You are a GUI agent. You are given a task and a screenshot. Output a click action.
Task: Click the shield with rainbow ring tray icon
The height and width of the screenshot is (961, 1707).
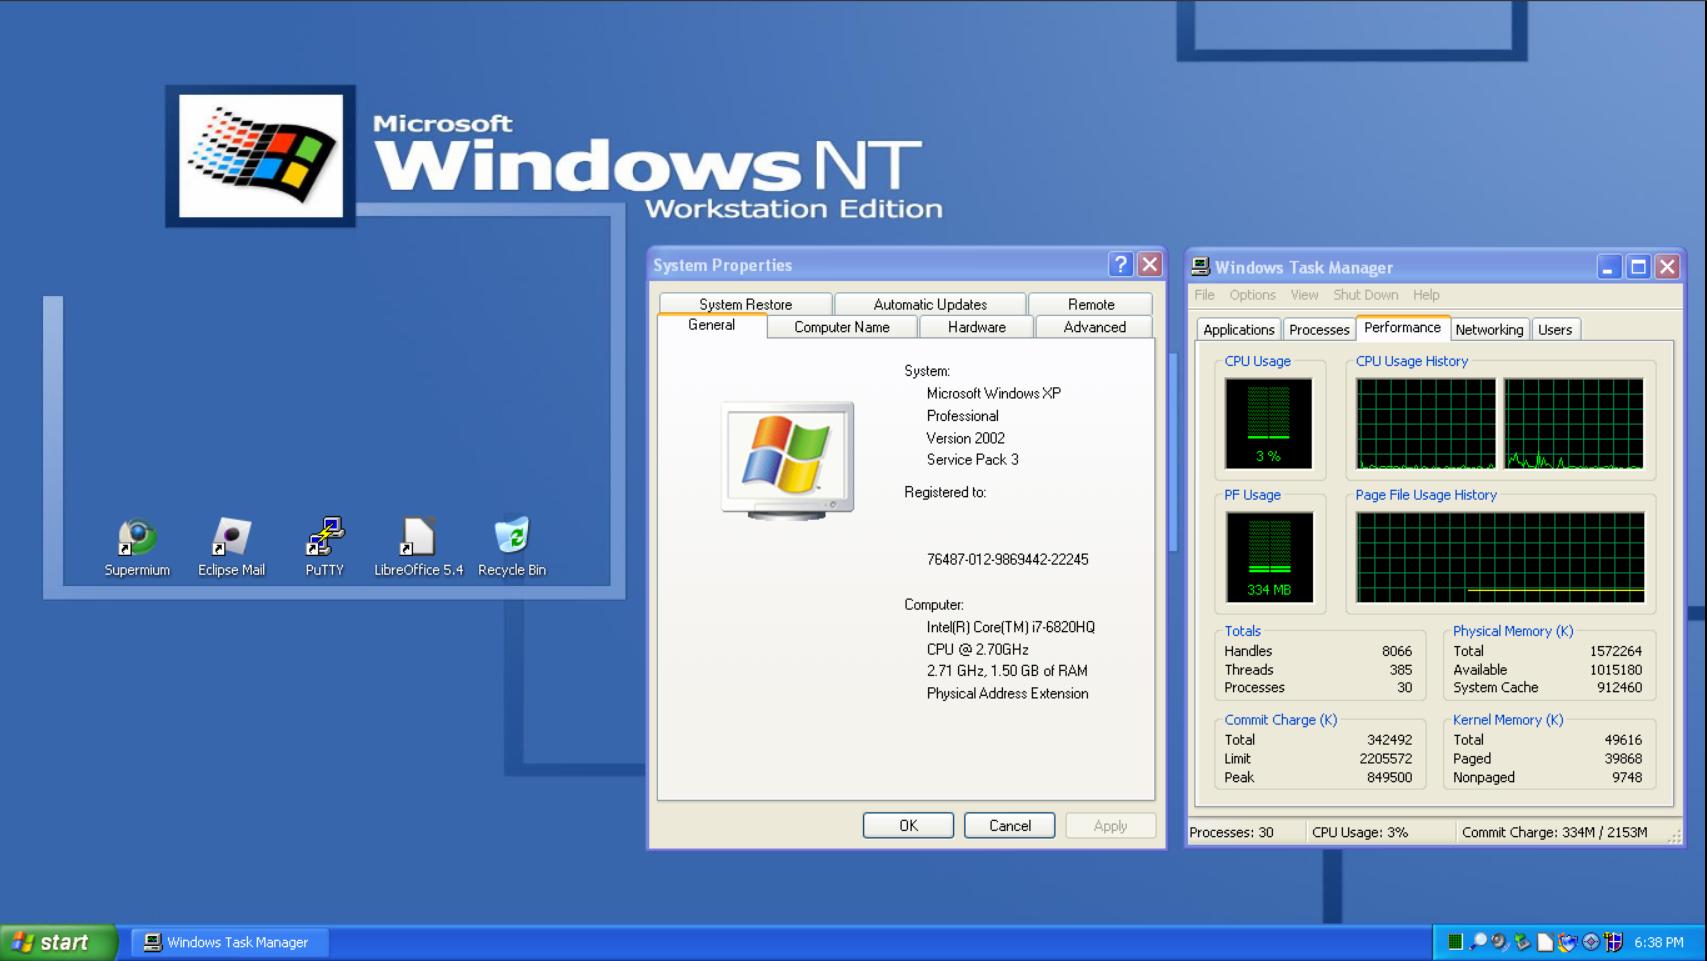click(1567, 941)
